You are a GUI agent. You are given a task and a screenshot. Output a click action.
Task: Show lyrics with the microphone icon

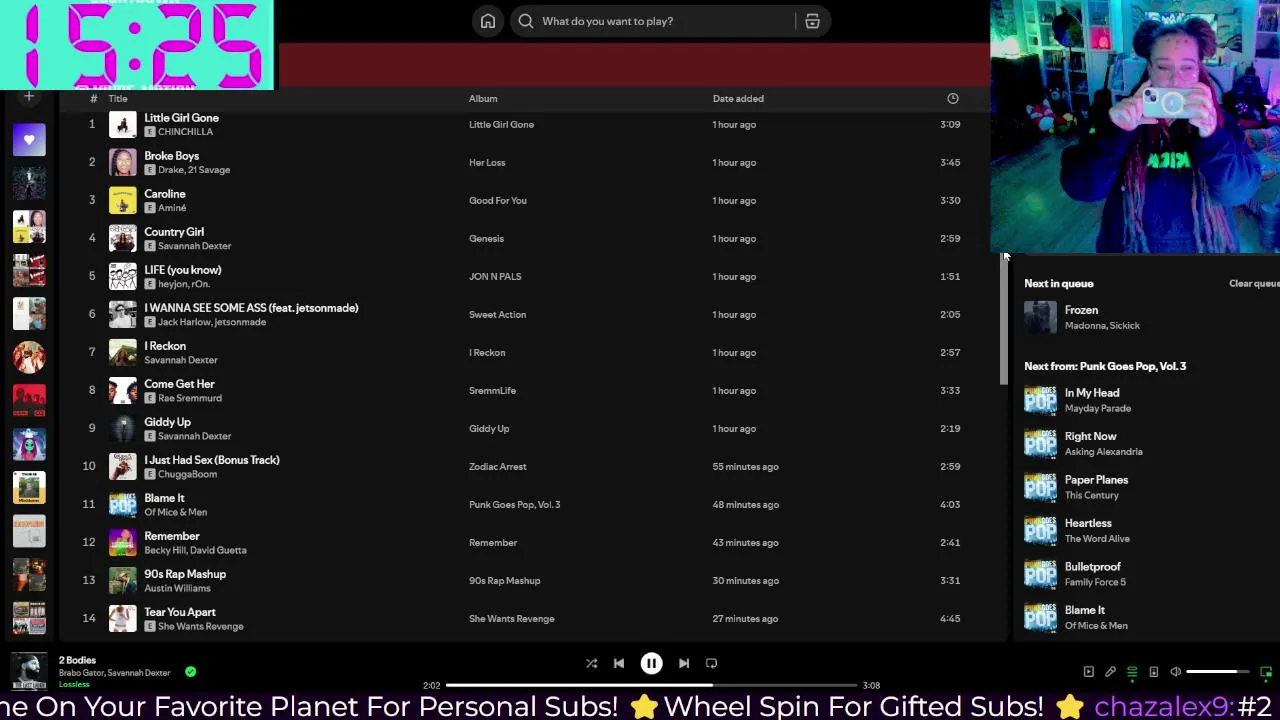(1110, 672)
